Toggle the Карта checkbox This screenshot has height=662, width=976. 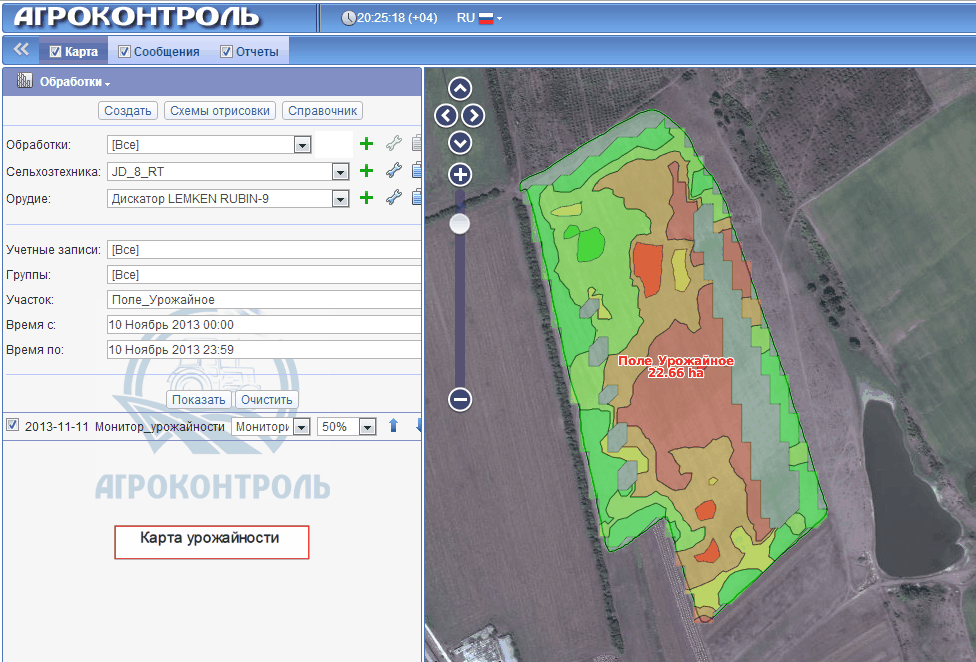(56, 52)
